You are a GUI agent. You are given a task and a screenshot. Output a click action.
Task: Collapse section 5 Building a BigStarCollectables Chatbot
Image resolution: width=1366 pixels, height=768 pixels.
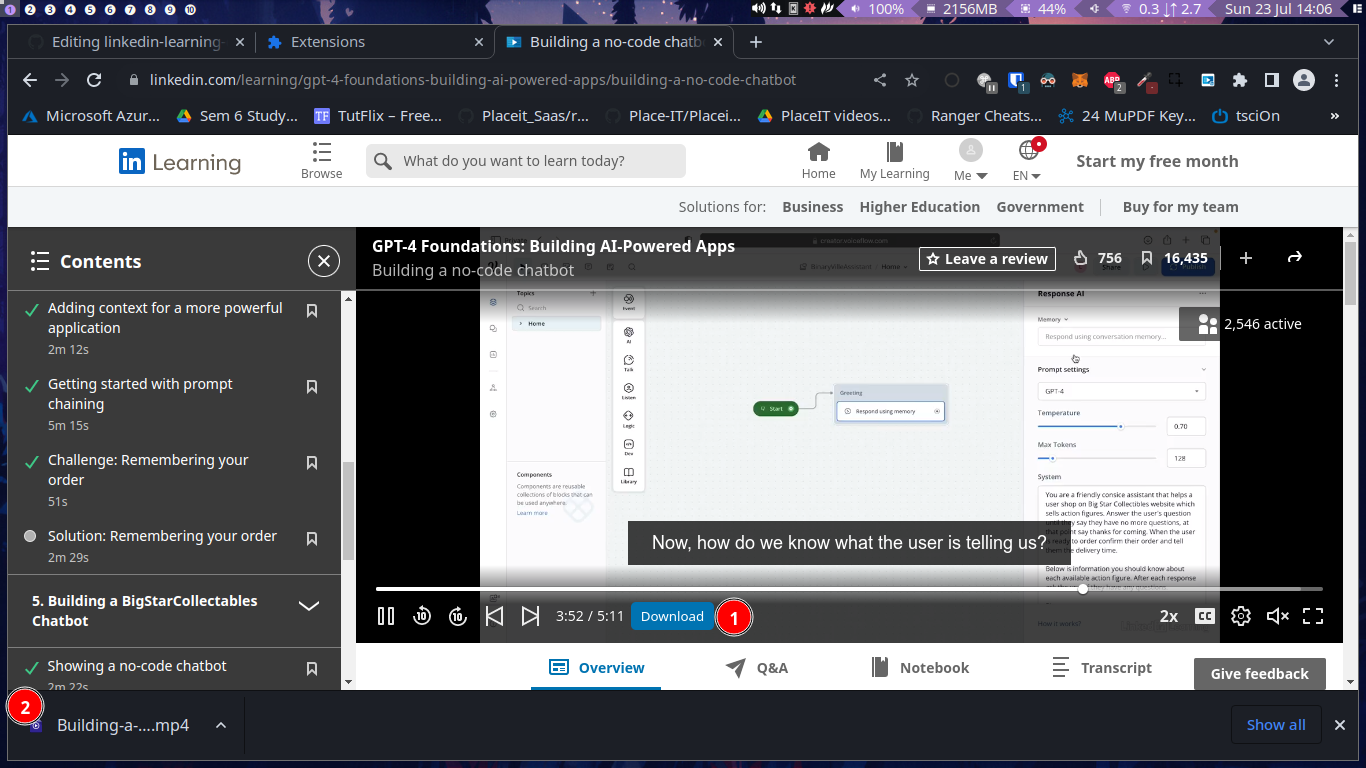[x=309, y=606]
